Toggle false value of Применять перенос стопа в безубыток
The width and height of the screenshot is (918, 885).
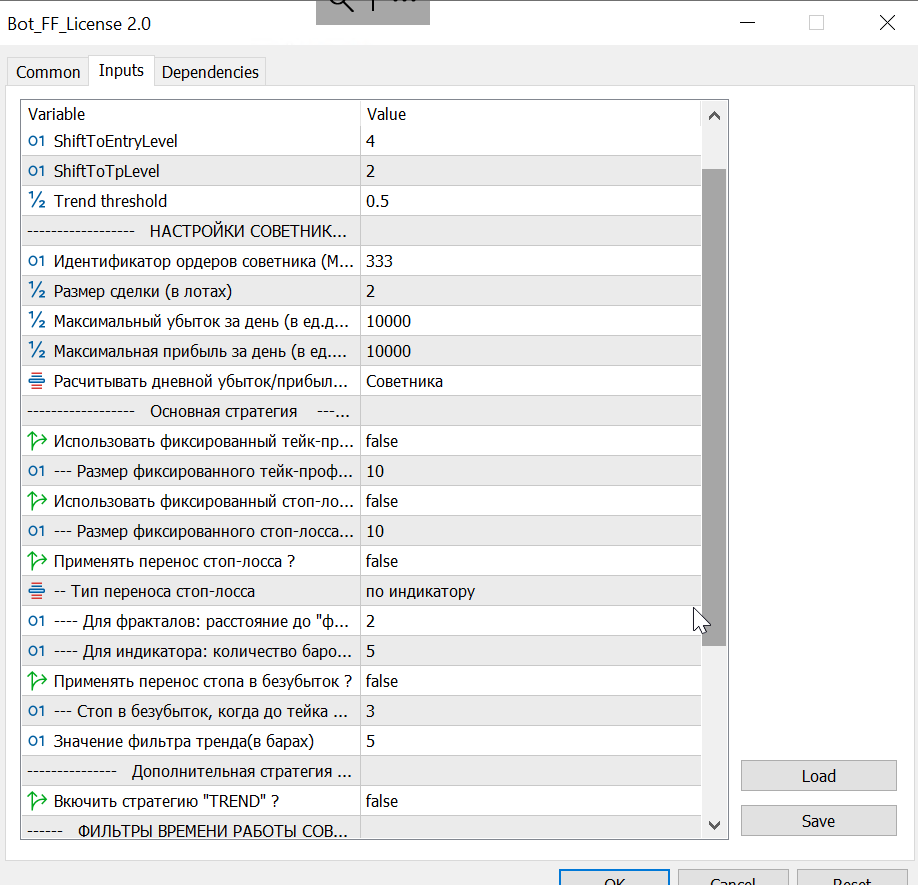point(530,681)
